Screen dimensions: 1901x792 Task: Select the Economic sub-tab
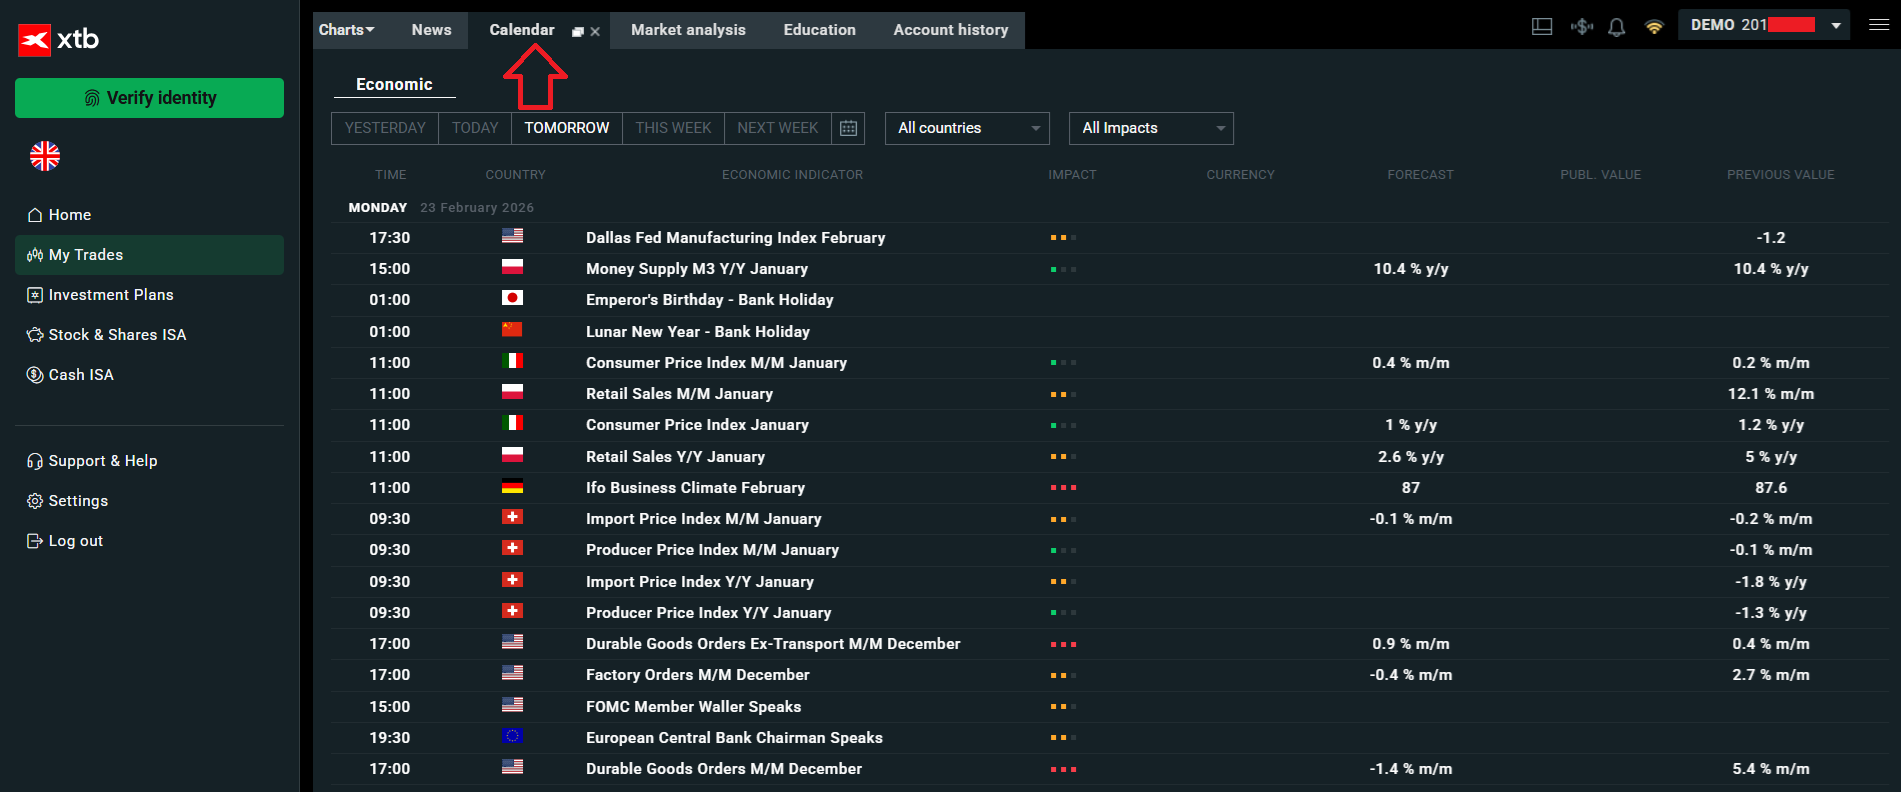point(394,85)
